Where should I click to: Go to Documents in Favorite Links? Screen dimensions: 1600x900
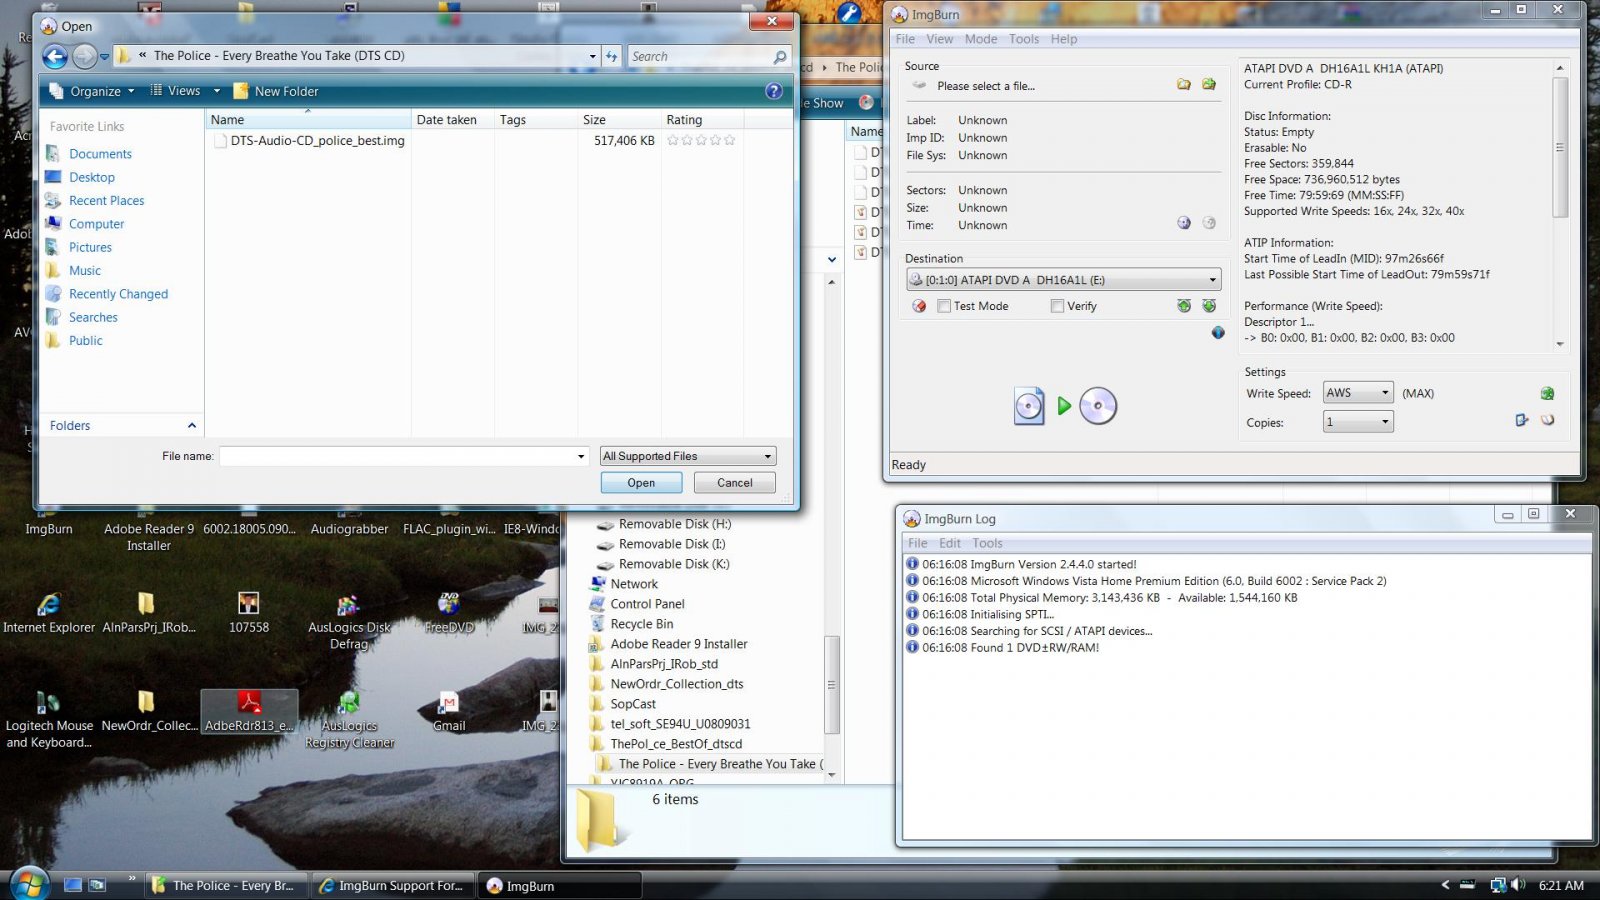(100, 154)
